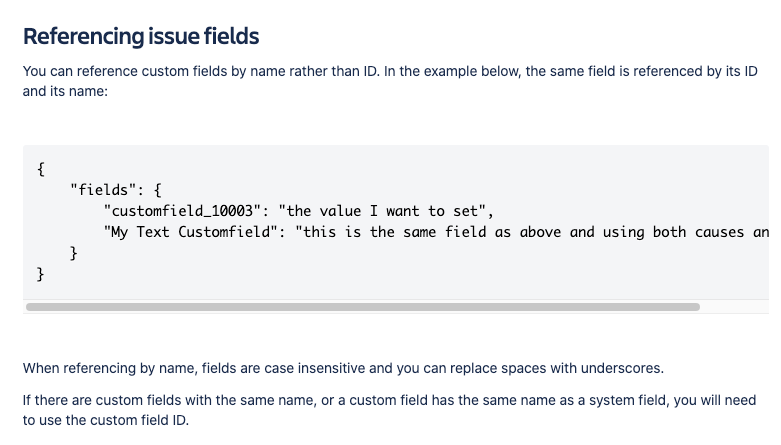Click the final closing brace of the JSON
Viewport: 781px width, 445px height.
[x=41, y=275]
